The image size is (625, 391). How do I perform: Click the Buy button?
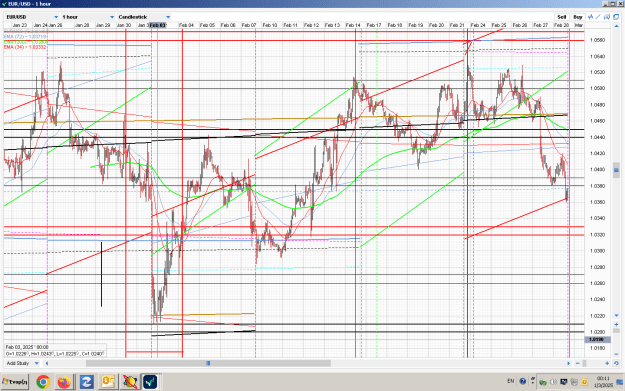pos(578,17)
